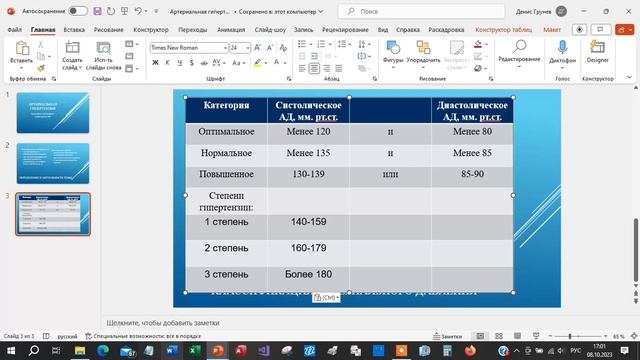
Task: Clear all formatting icon
Action: coord(283,48)
